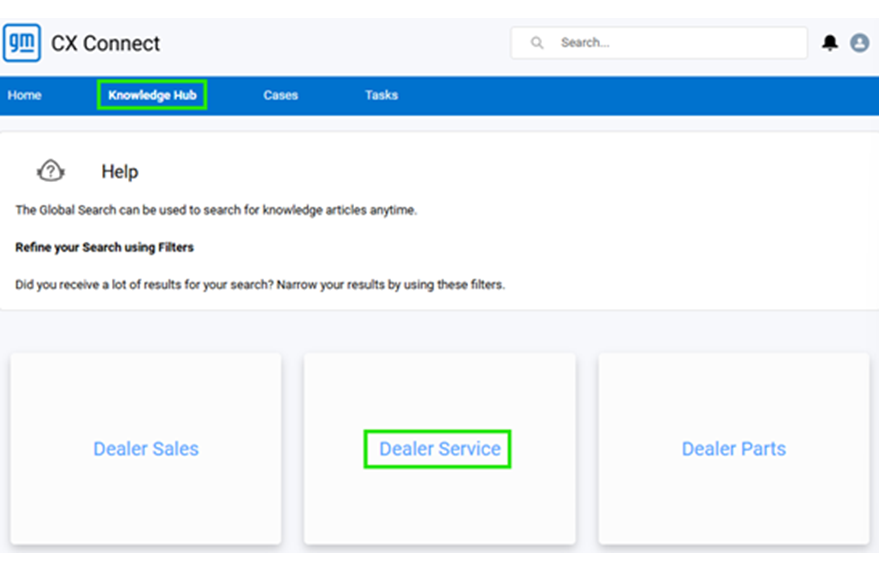Click the Help section heading
The height and width of the screenshot is (571, 879).
point(119,172)
